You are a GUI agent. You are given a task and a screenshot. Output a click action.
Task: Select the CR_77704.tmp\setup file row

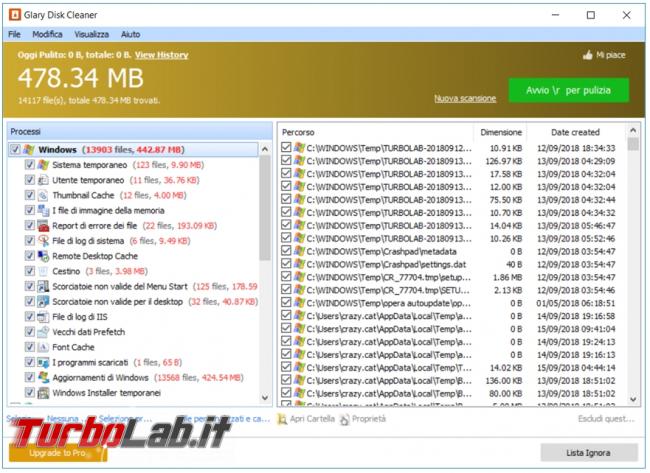(x=453, y=277)
